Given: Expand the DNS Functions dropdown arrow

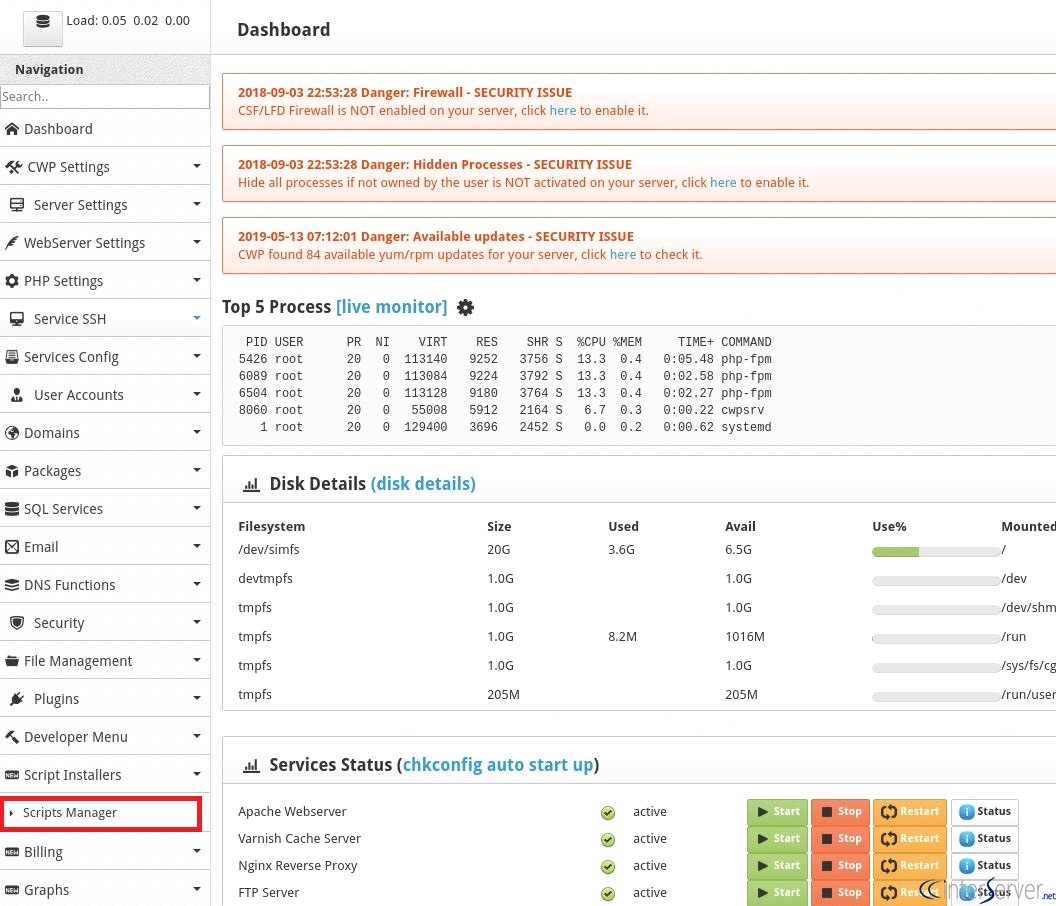Looking at the screenshot, I should click(x=197, y=585).
